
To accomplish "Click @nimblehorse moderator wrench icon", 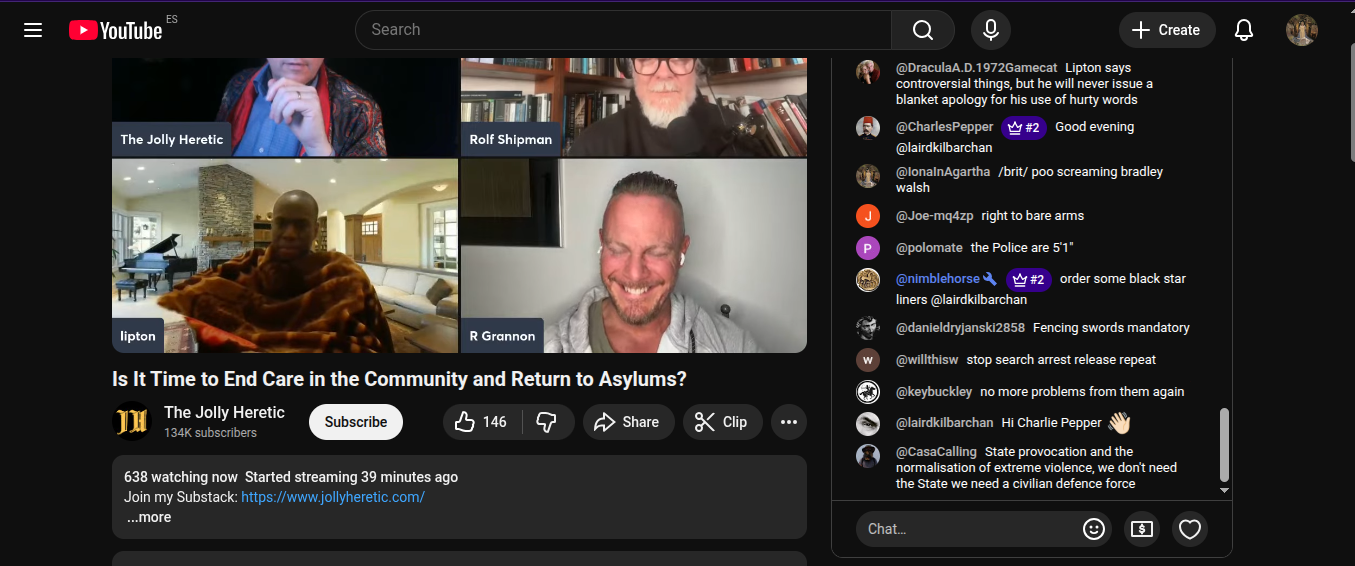I will click(x=990, y=279).
